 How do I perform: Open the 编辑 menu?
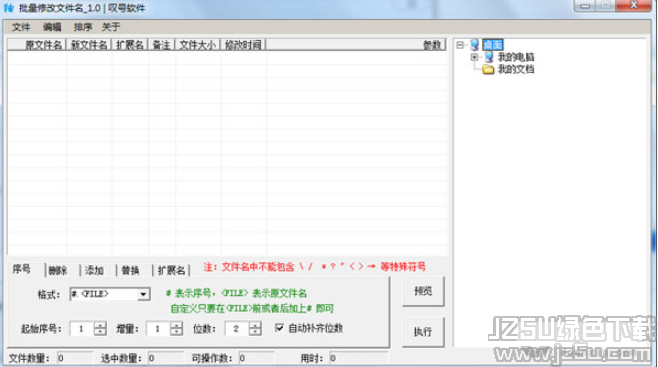point(52,27)
